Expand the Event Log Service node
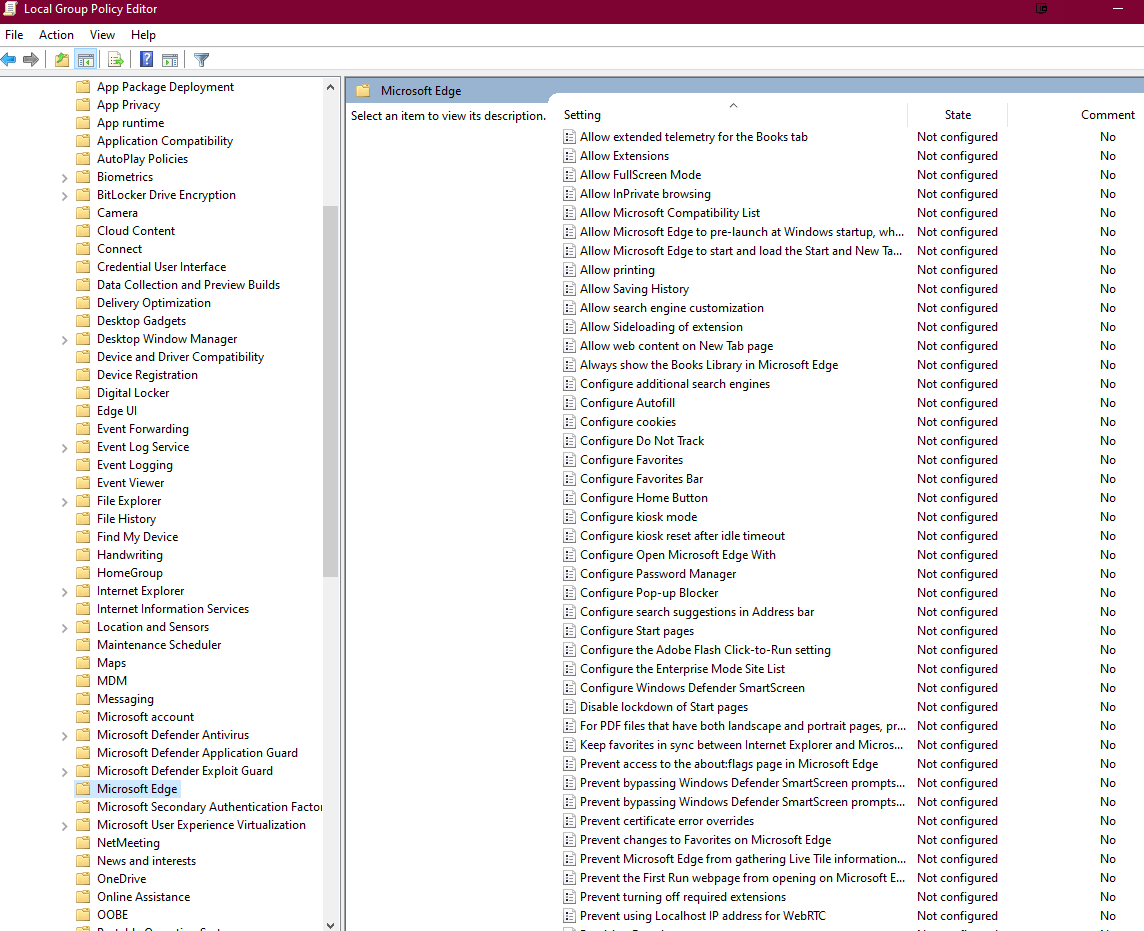This screenshot has height=931, width=1144. click(64, 447)
